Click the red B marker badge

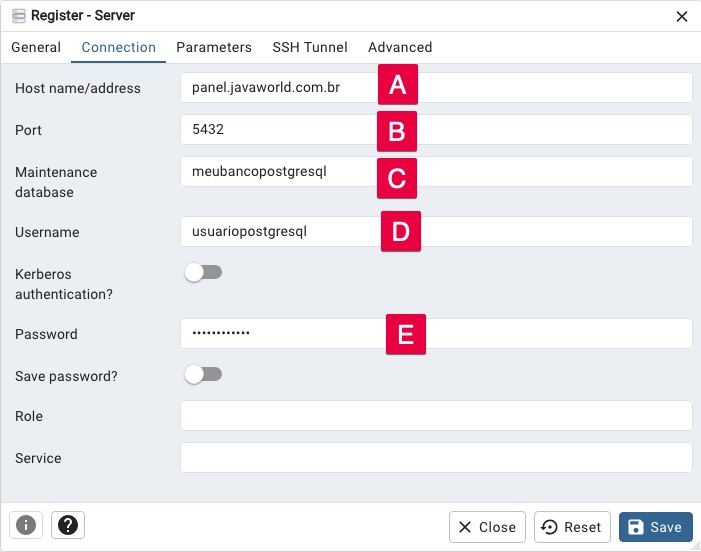[x=397, y=131]
